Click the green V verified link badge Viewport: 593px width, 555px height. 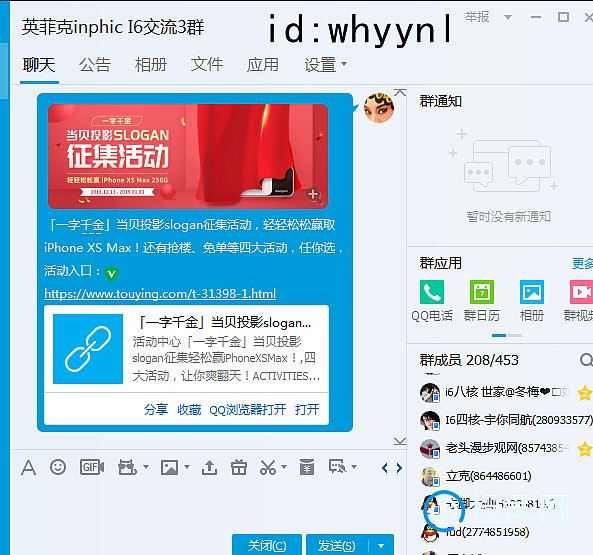(x=111, y=273)
